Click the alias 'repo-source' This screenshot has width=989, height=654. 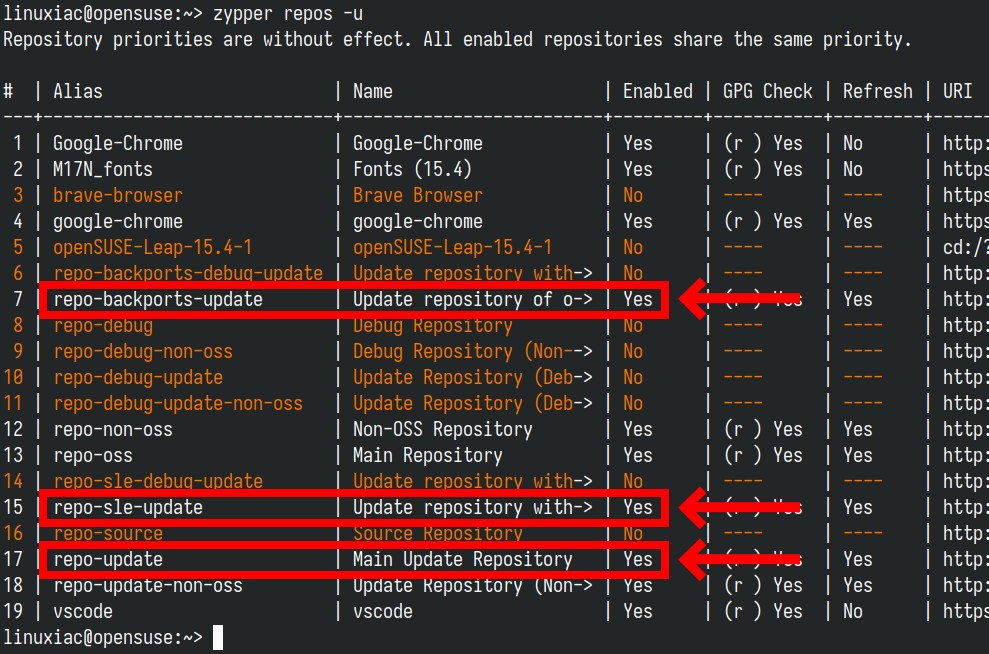click(x=108, y=534)
